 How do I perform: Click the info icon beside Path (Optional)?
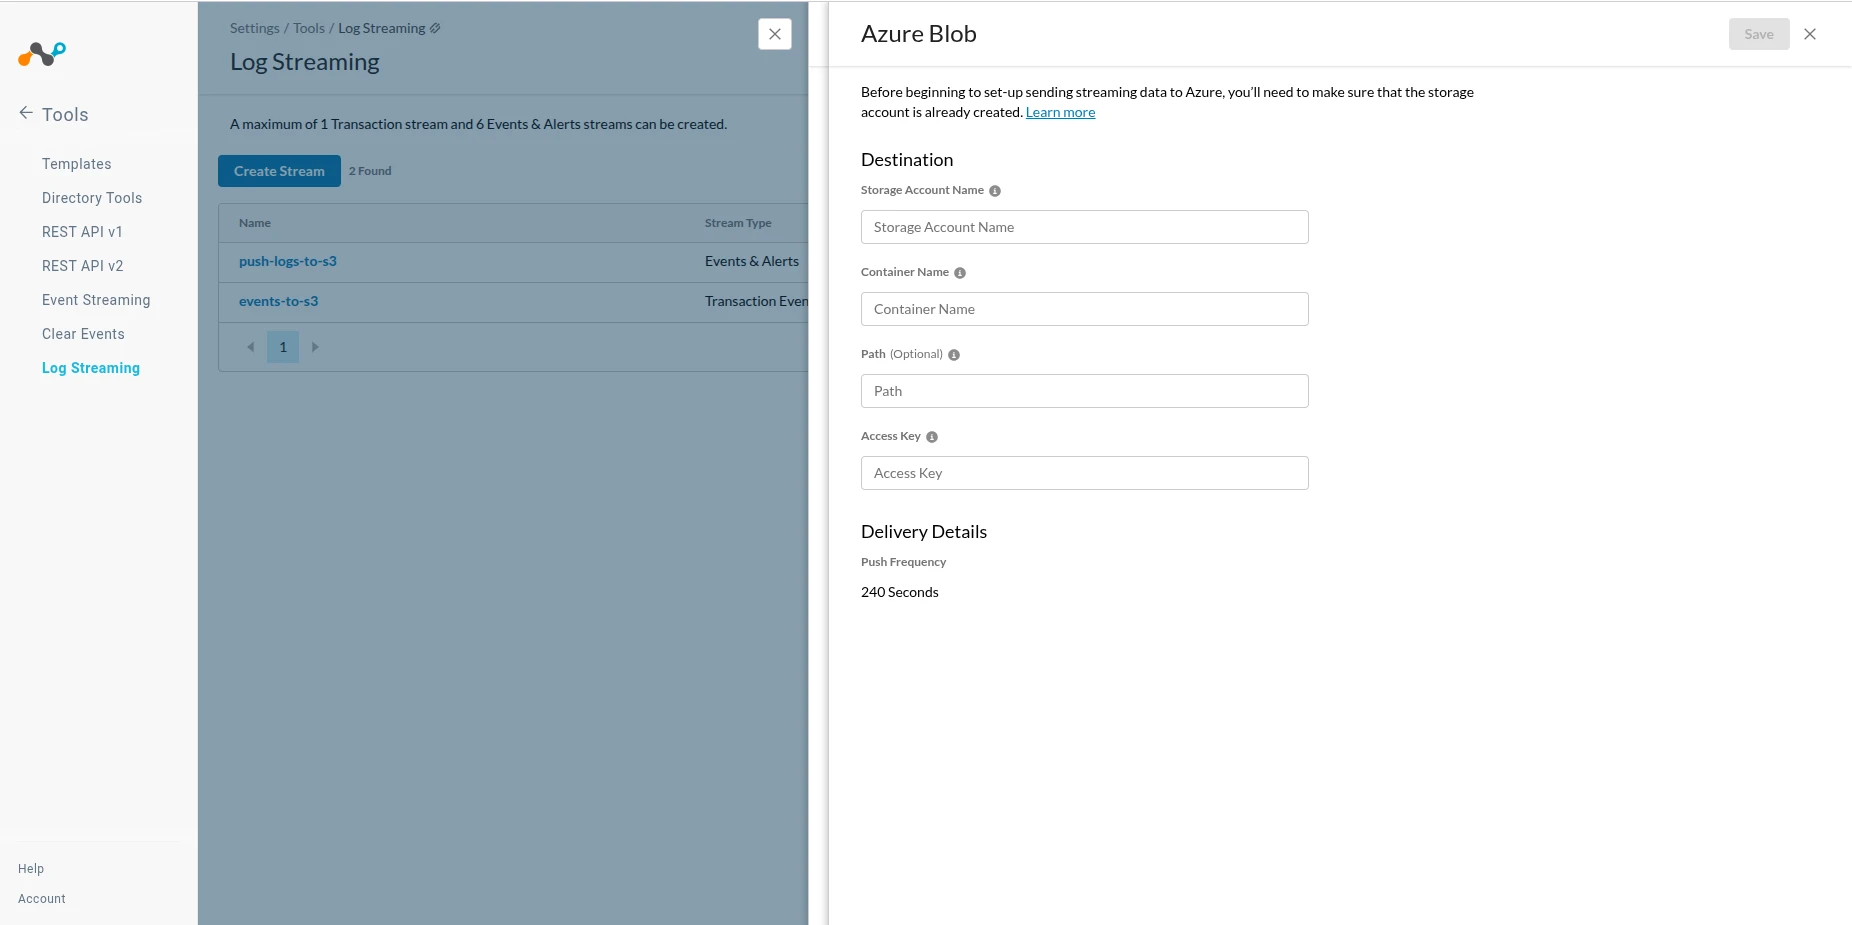[954, 355]
